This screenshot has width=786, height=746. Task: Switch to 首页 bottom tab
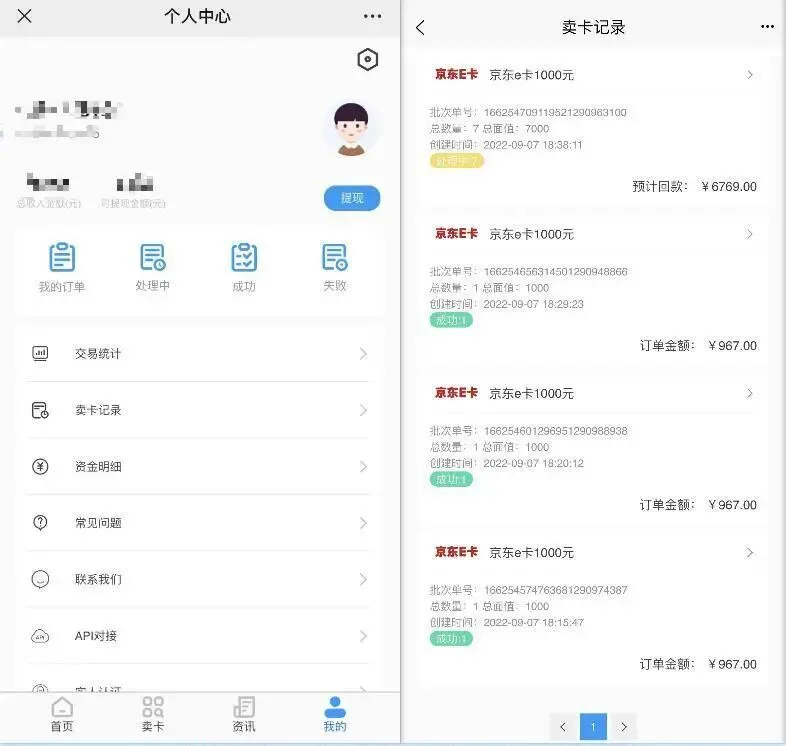62,714
